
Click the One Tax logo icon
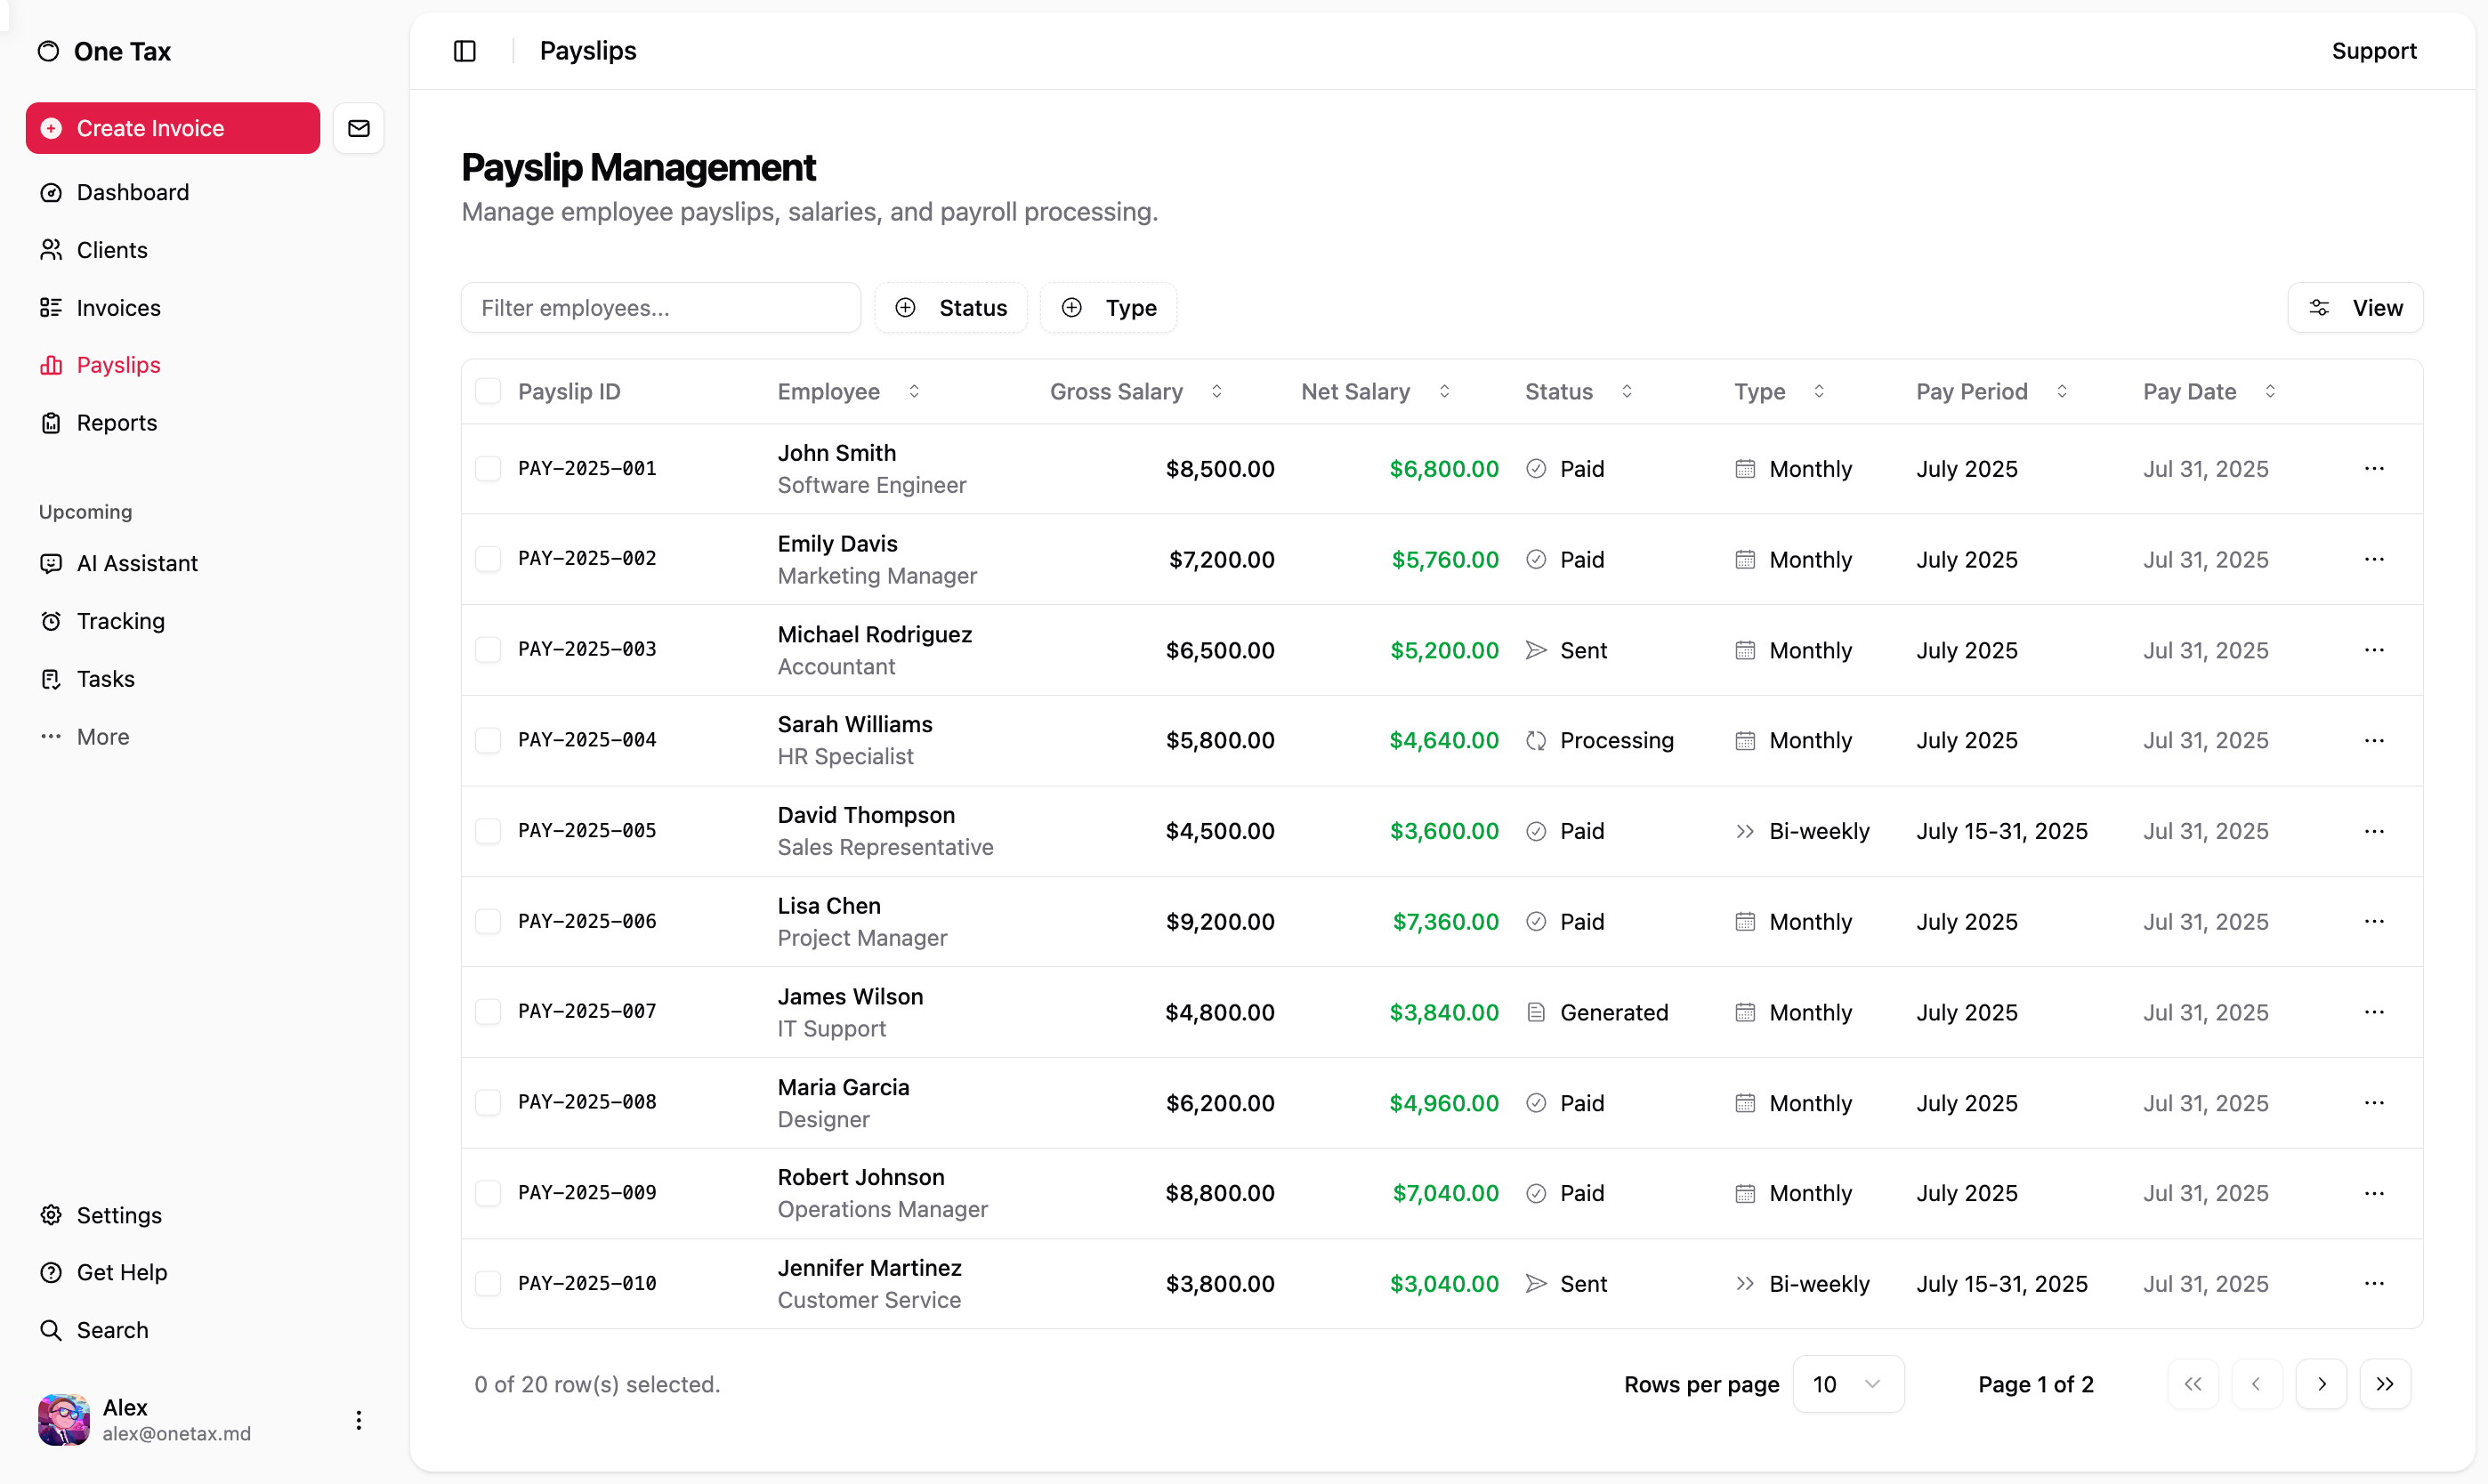point(48,51)
